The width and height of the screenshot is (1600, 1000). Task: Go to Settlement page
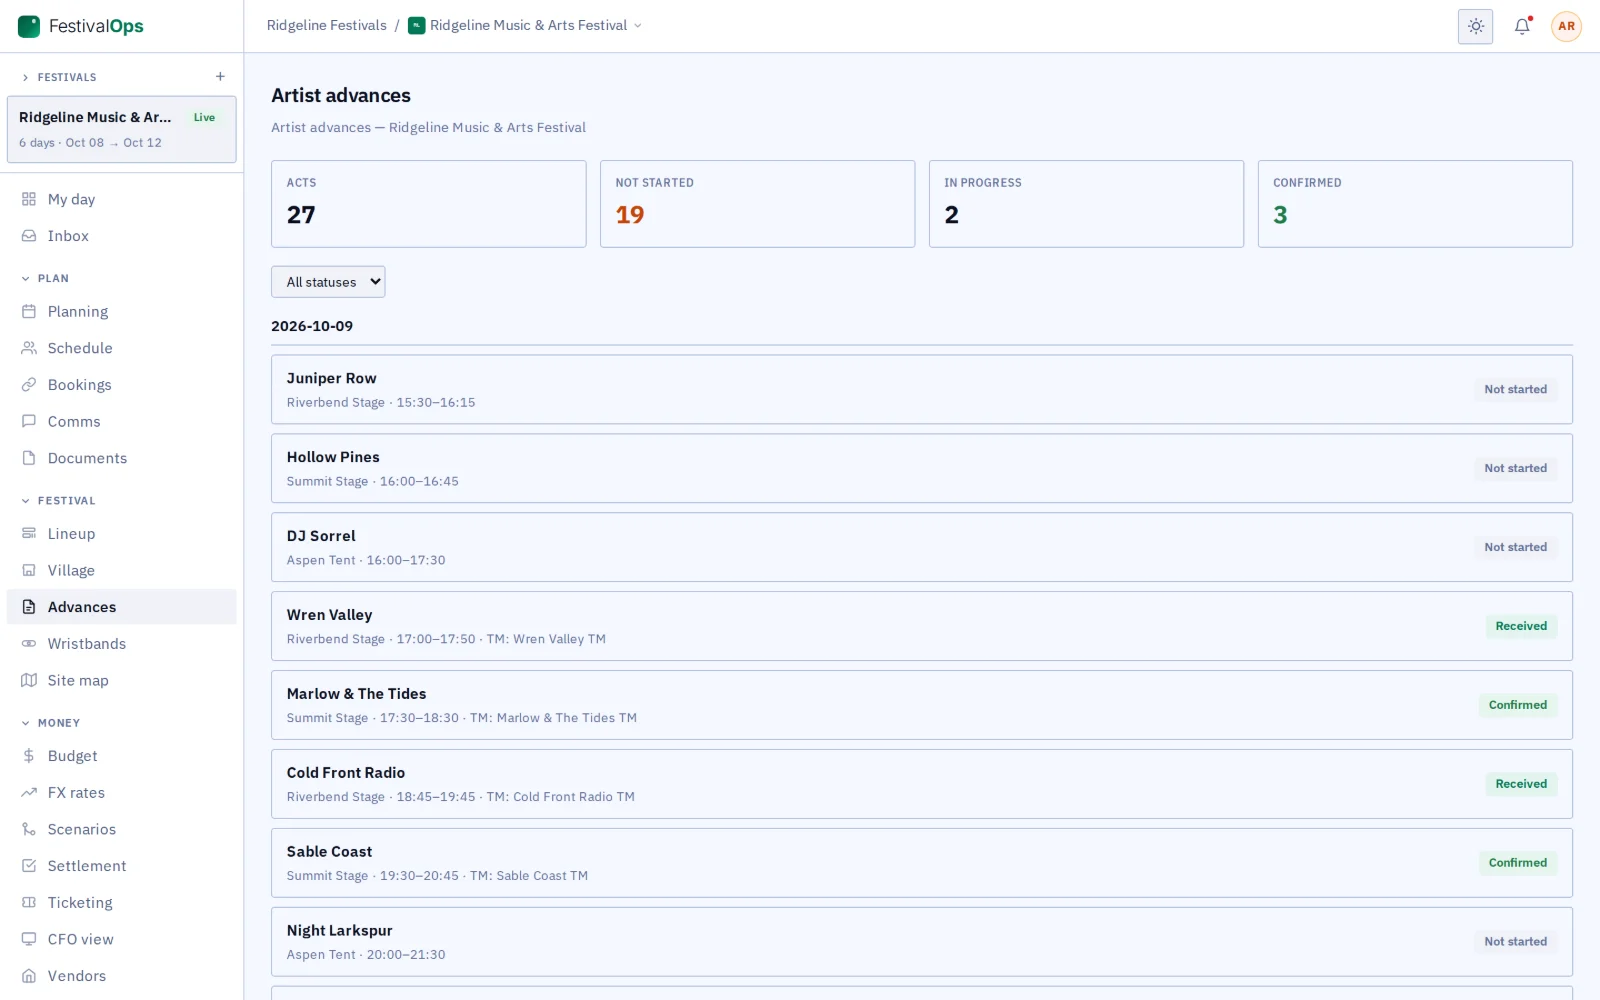coord(122,866)
